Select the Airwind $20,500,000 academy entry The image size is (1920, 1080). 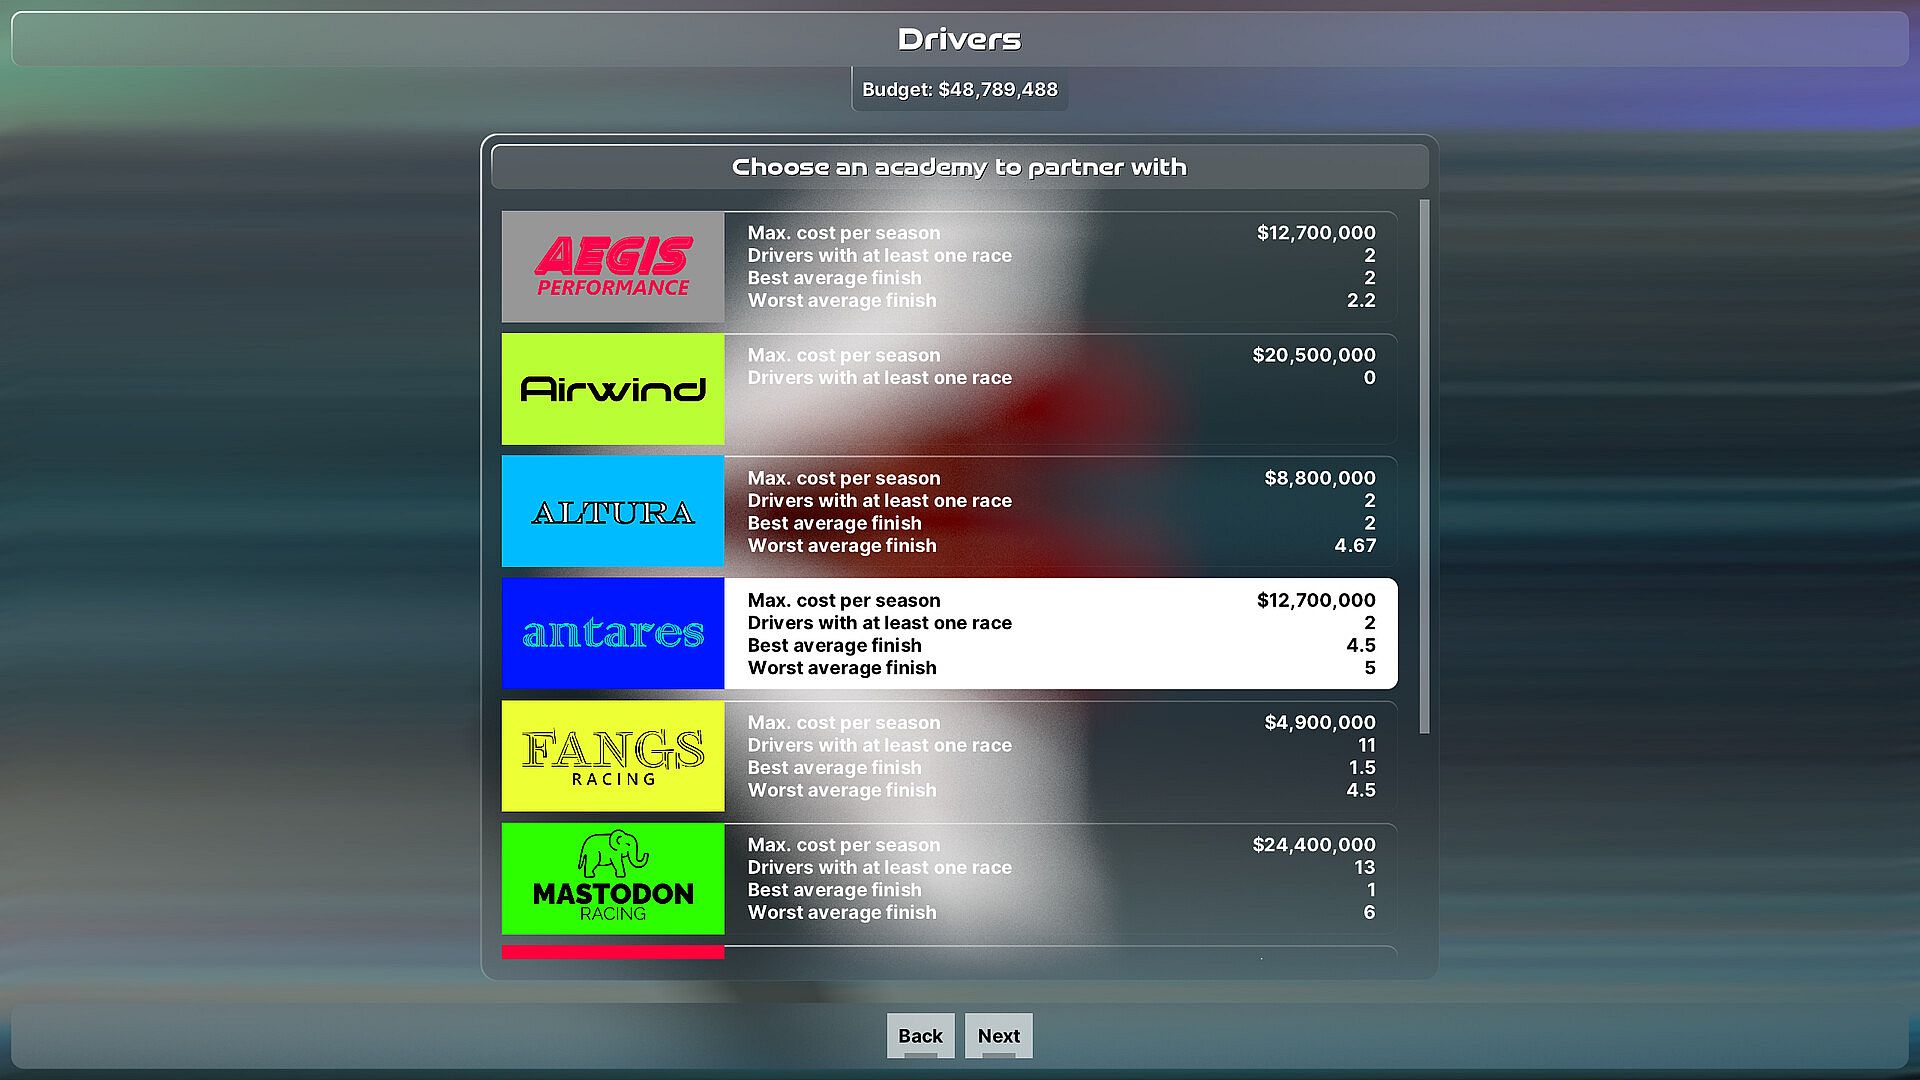1060,389
